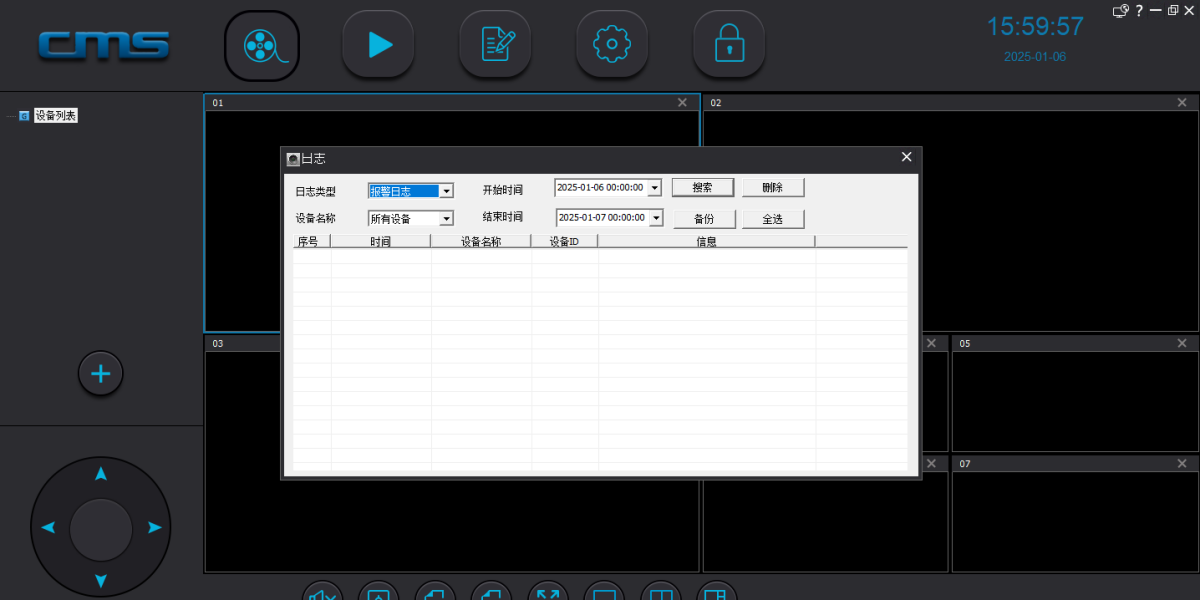The image size is (1200, 600).
Task: Toggle the muted speaker icon
Action: pyautogui.click(x=323, y=594)
